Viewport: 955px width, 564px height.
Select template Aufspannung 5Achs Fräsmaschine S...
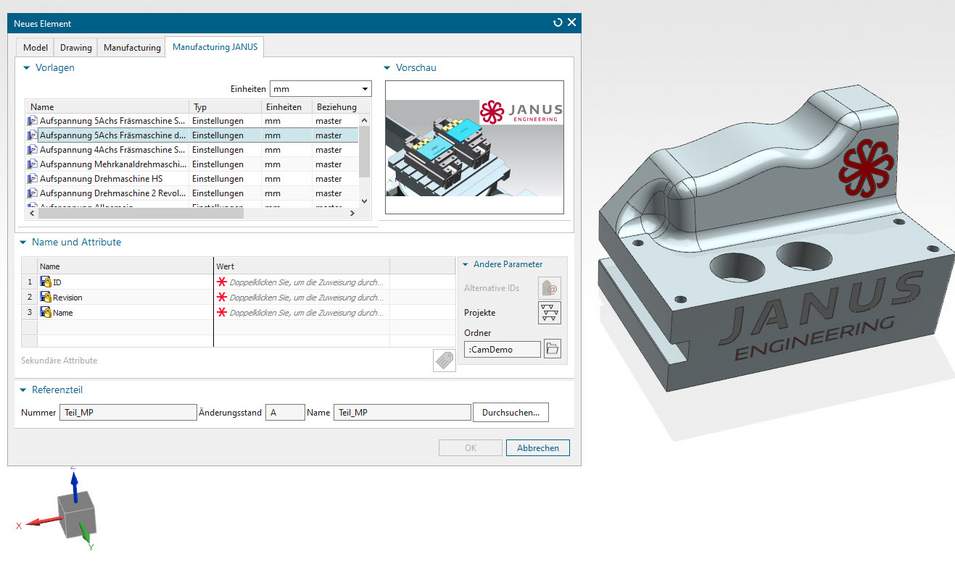click(192, 121)
